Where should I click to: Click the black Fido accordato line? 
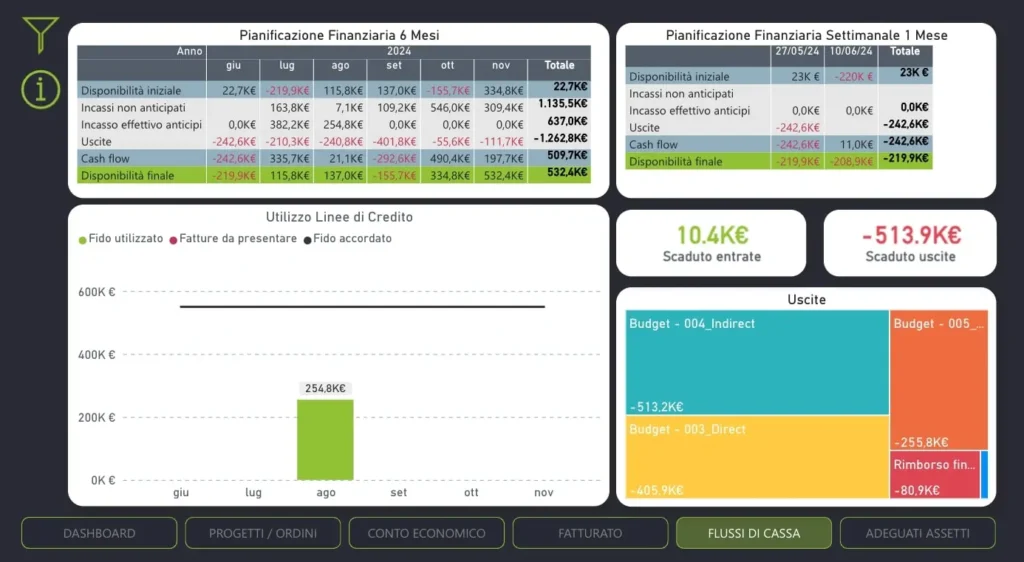[x=362, y=306]
